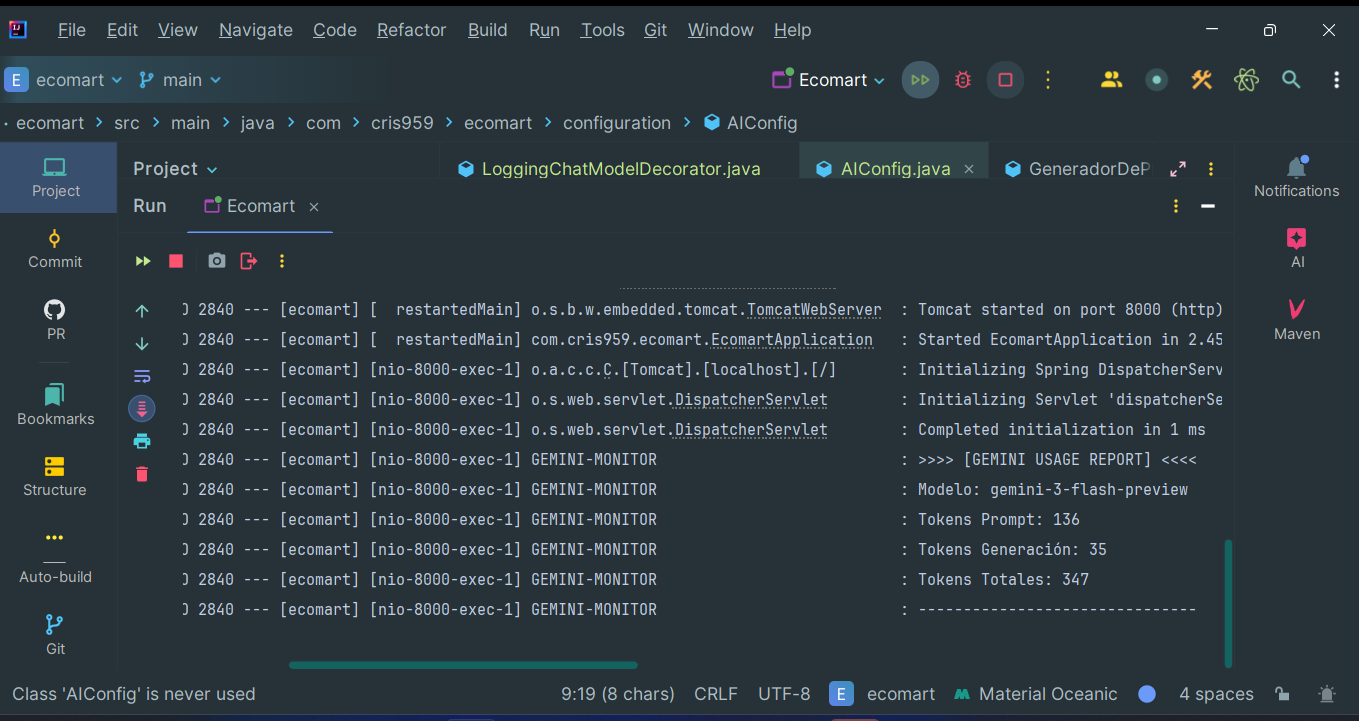Go down the stack trace with the down arrow
This screenshot has height=721, width=1359.
pos(142,344)
